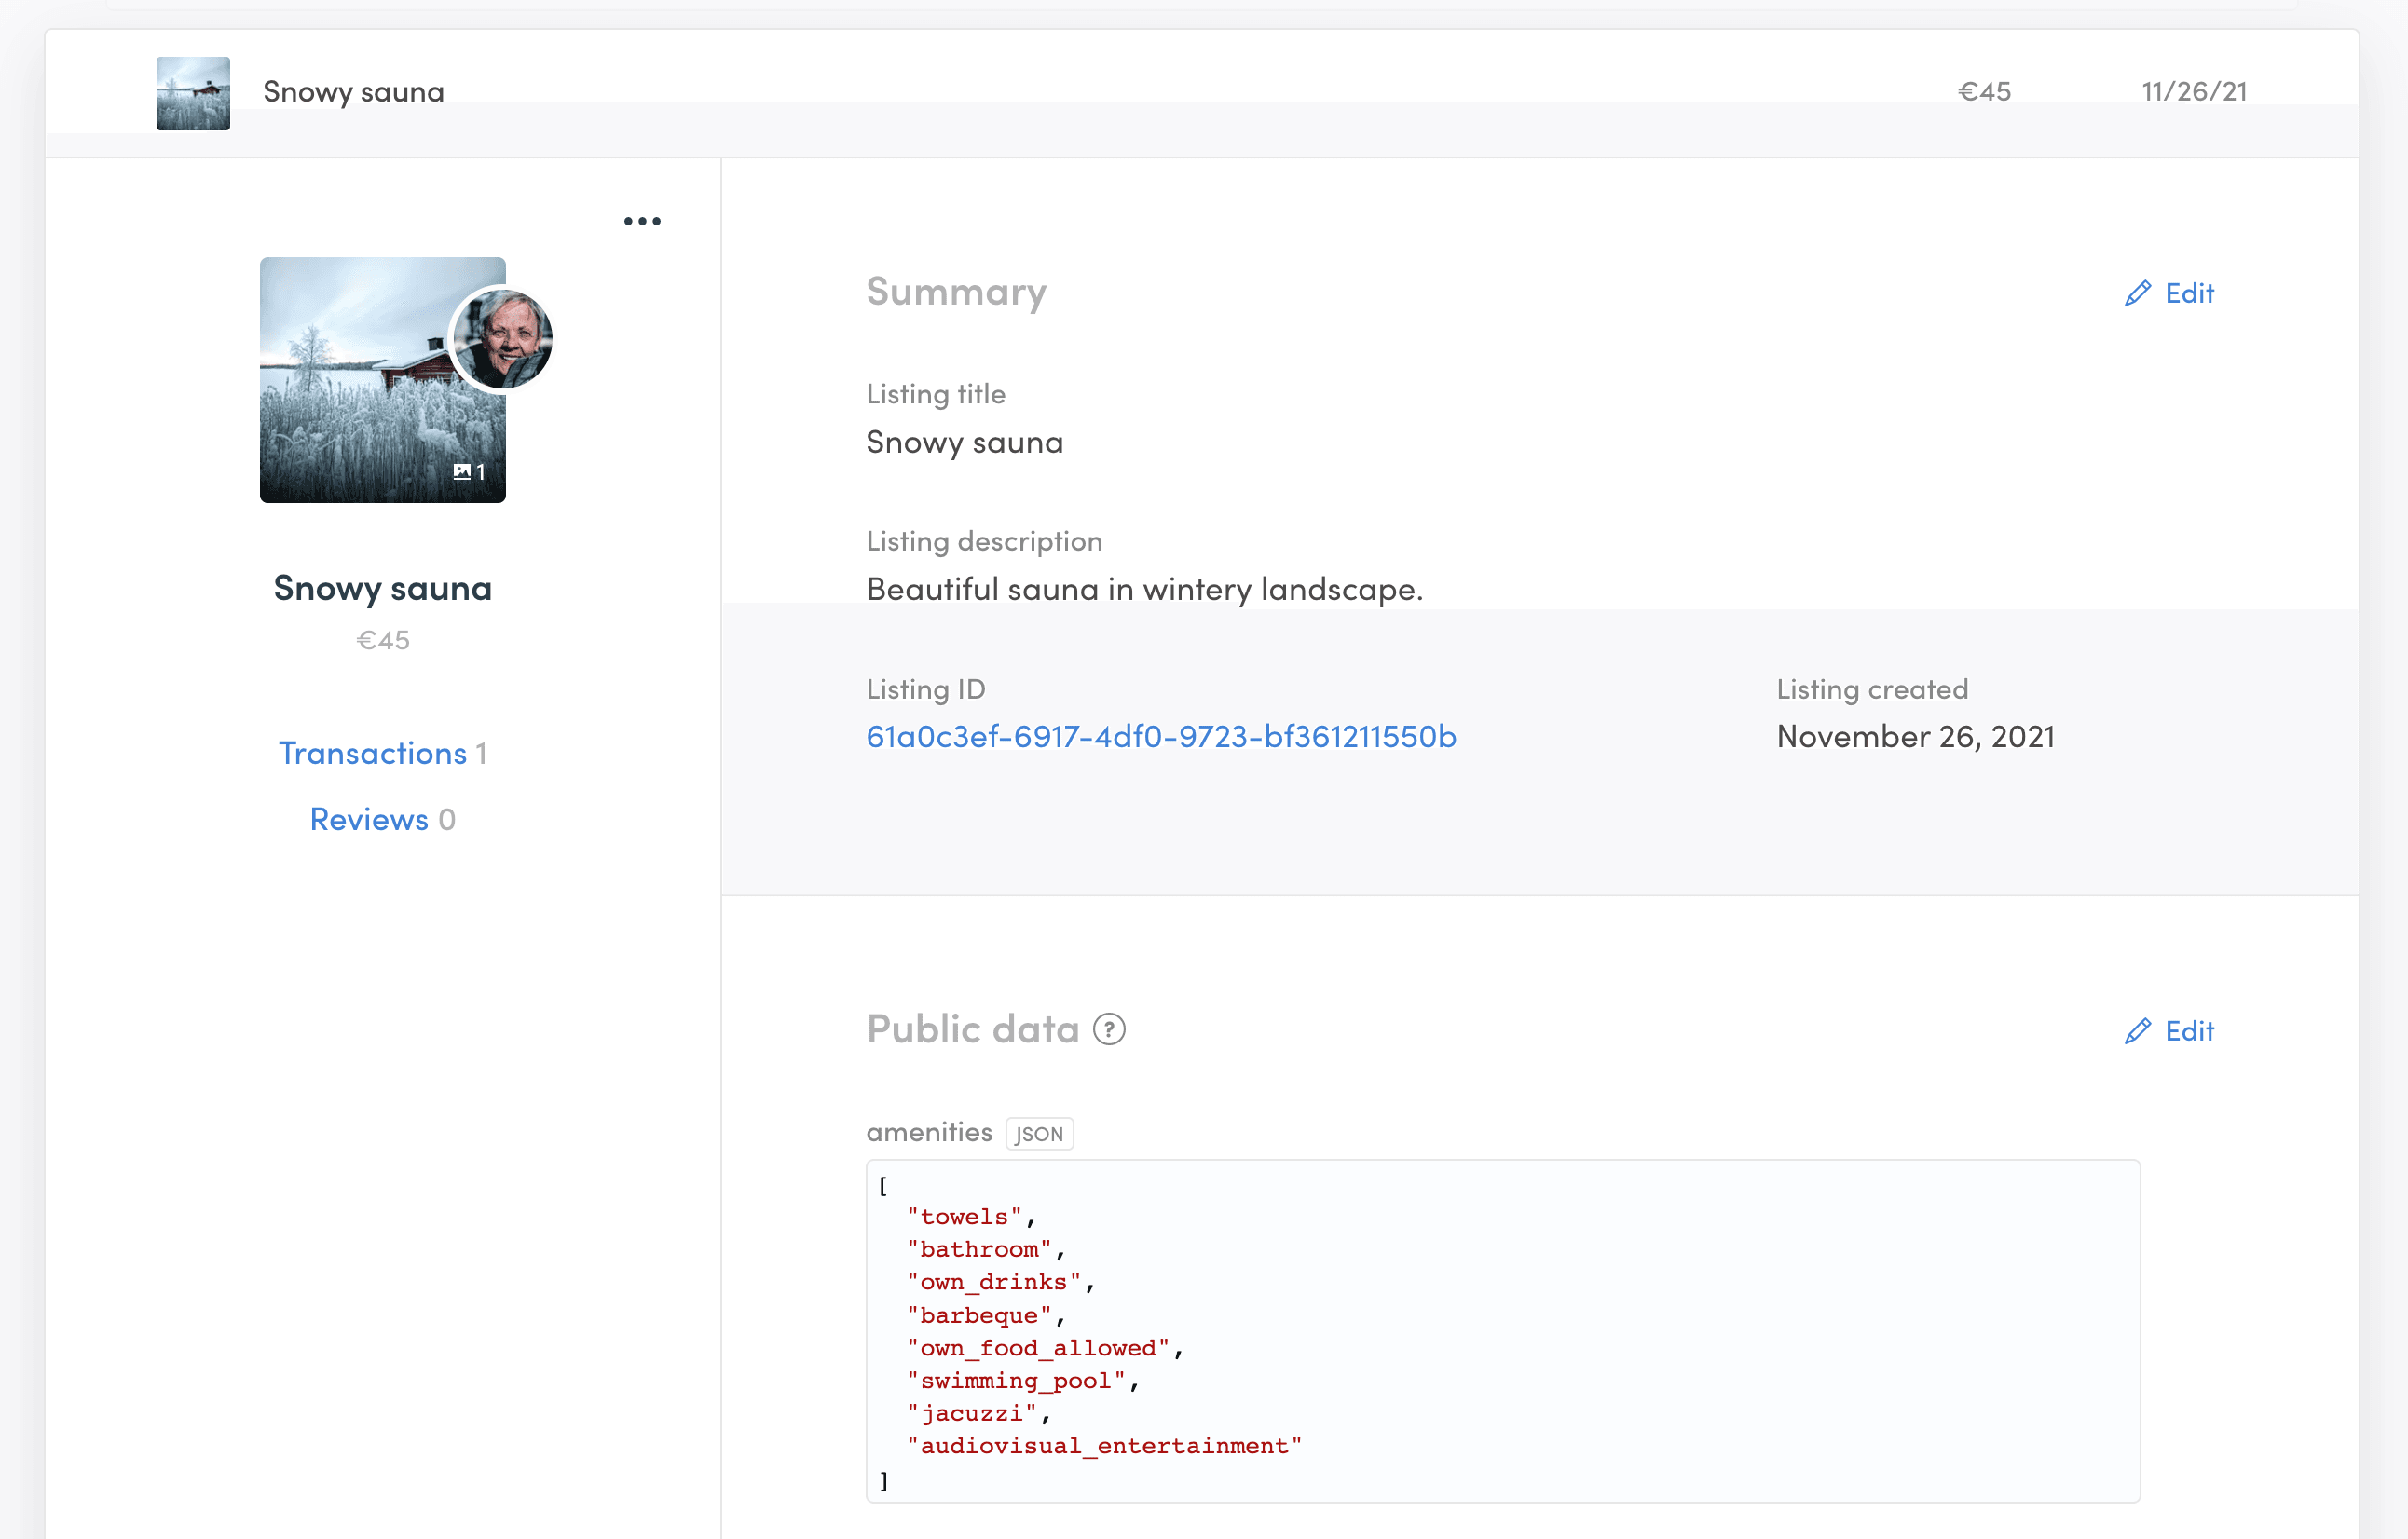Click the Public data Edit link

[x=2189, y=1031]
